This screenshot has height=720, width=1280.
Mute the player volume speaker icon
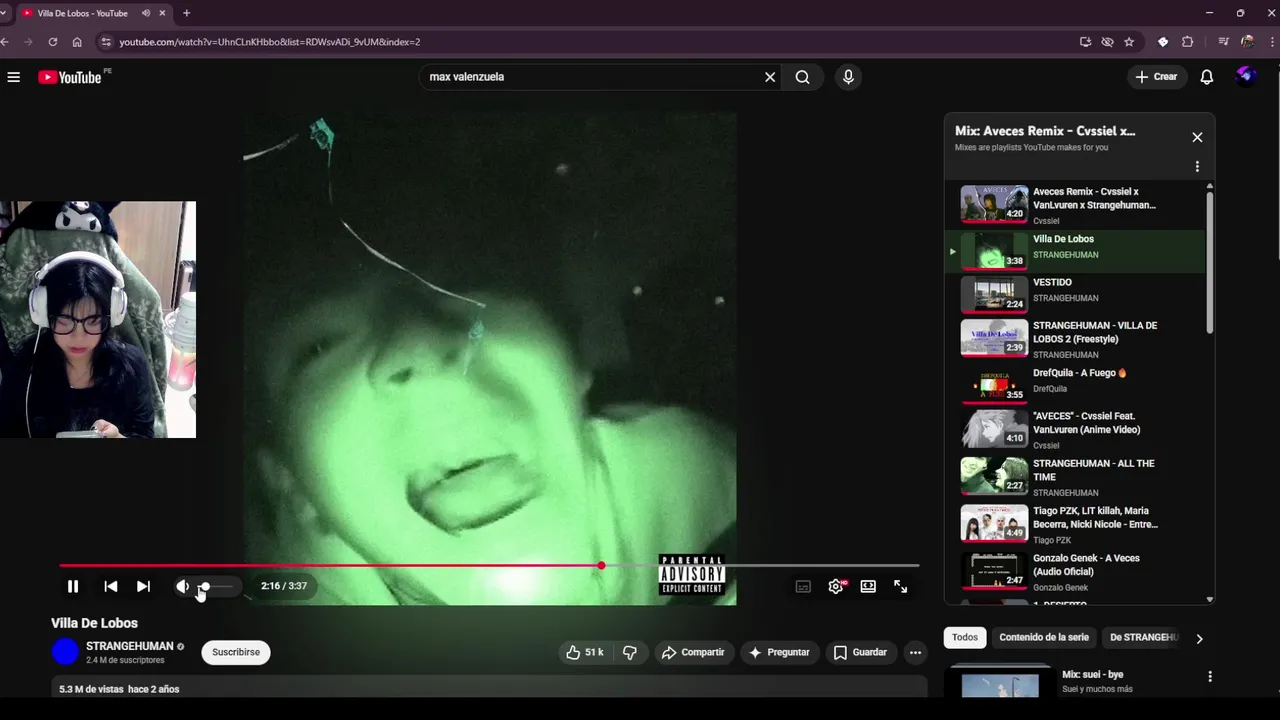pos(182,587)
